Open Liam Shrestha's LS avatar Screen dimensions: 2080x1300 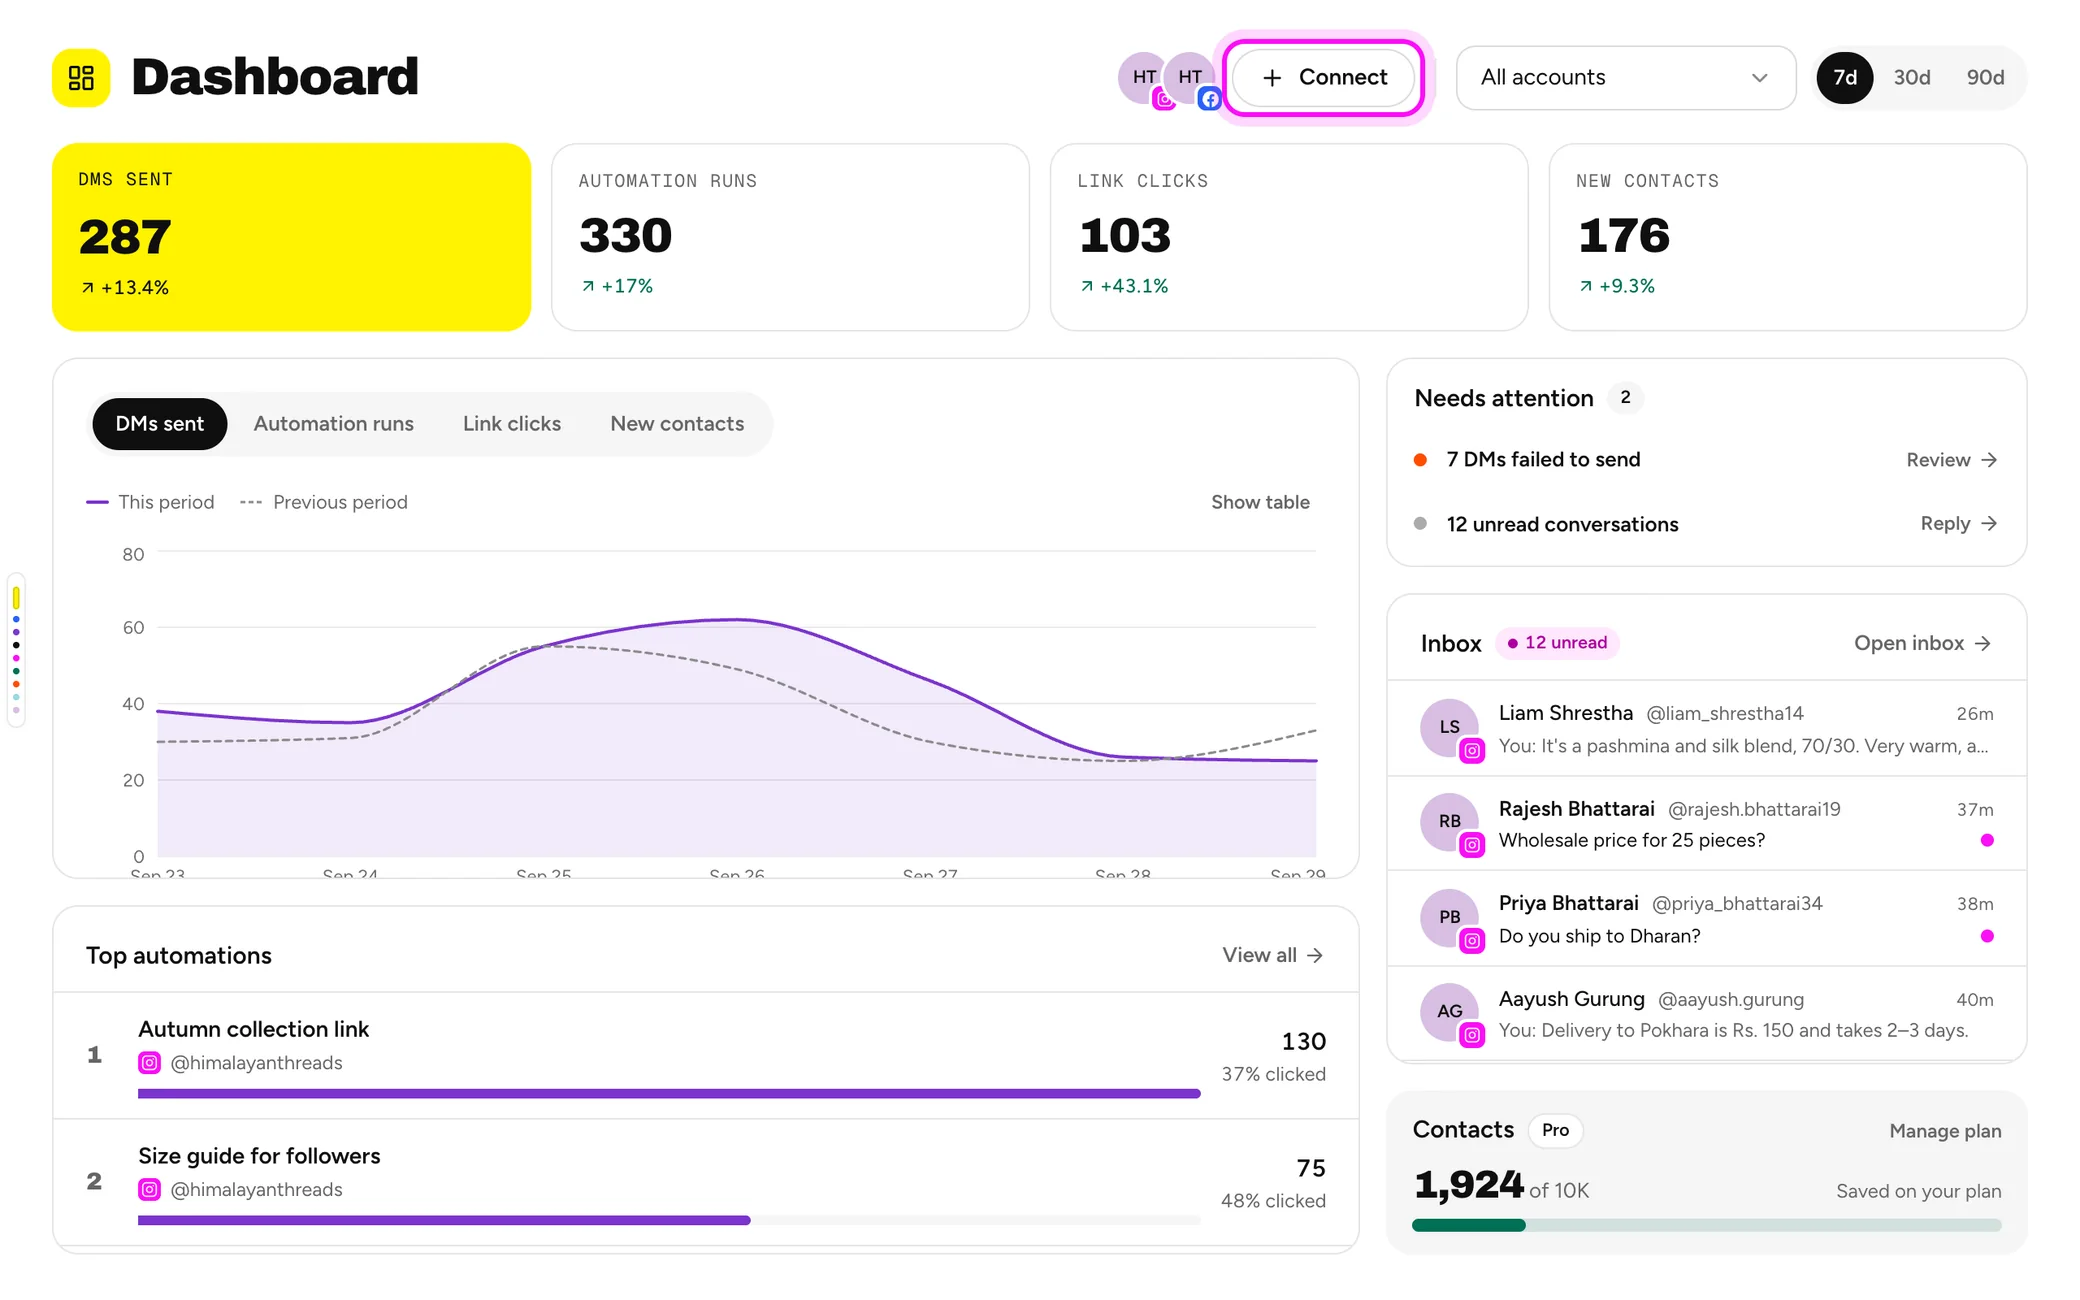tap(1450, 727)
